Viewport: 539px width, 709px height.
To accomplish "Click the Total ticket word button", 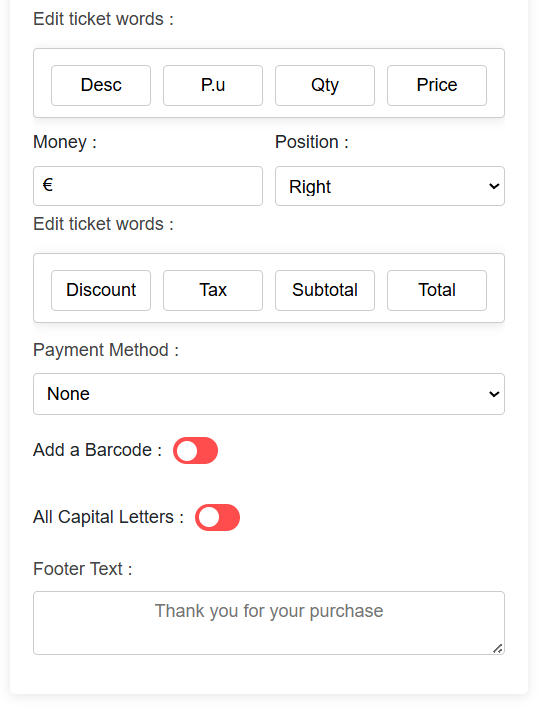I will pos(437,290).
